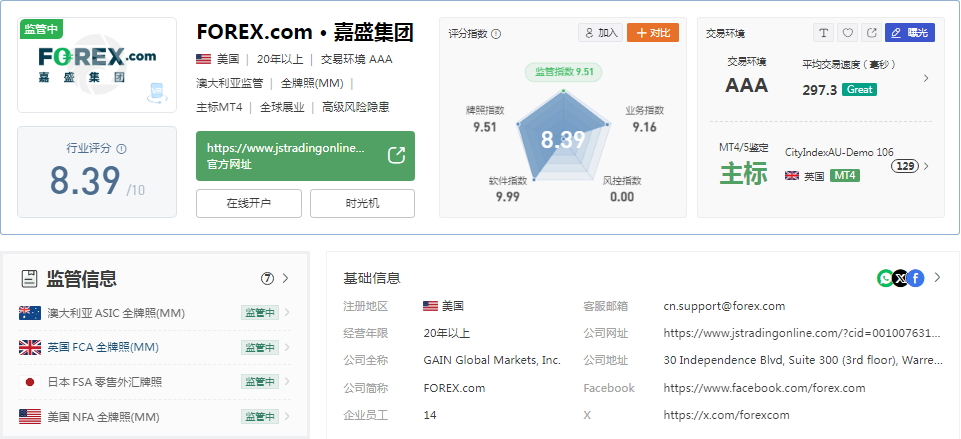
Task: Open the 官方网址 official website button
Action: (305, 156)
